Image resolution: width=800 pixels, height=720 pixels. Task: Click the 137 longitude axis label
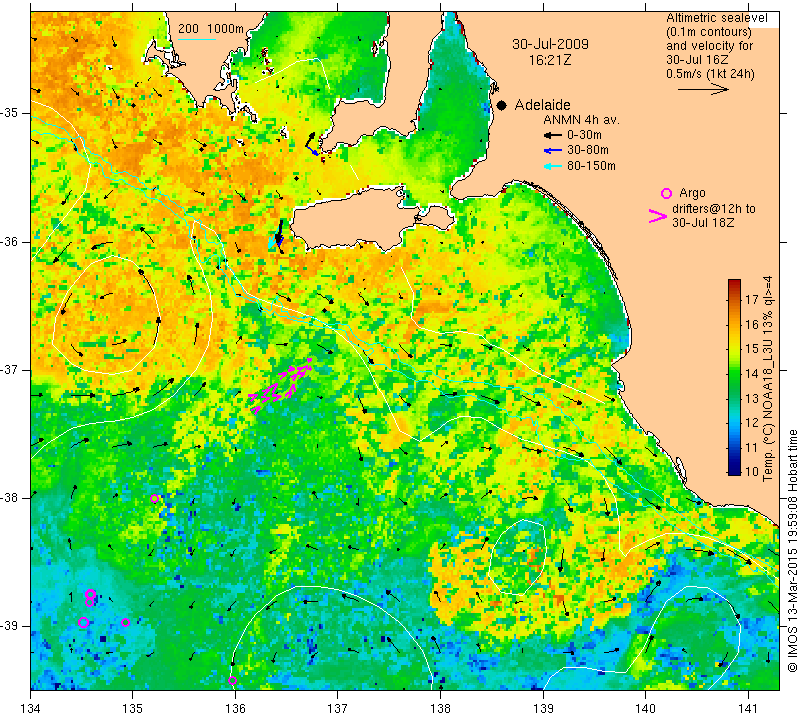pos(337,708)
